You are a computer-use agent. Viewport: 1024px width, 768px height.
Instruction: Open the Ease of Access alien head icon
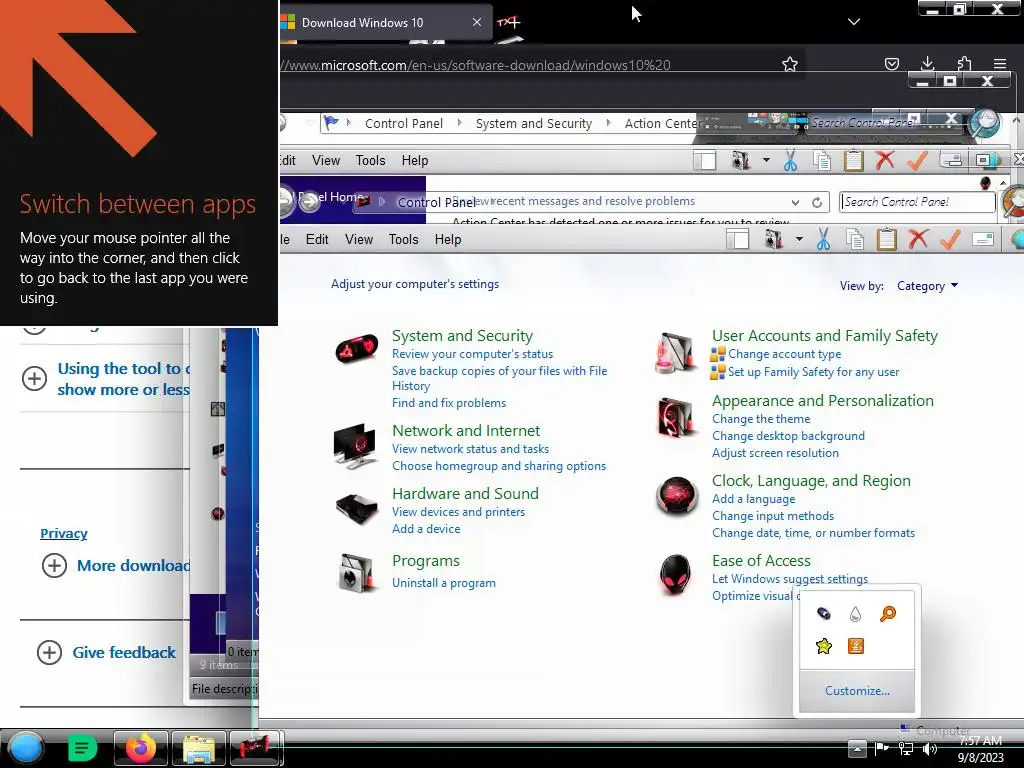675,574
